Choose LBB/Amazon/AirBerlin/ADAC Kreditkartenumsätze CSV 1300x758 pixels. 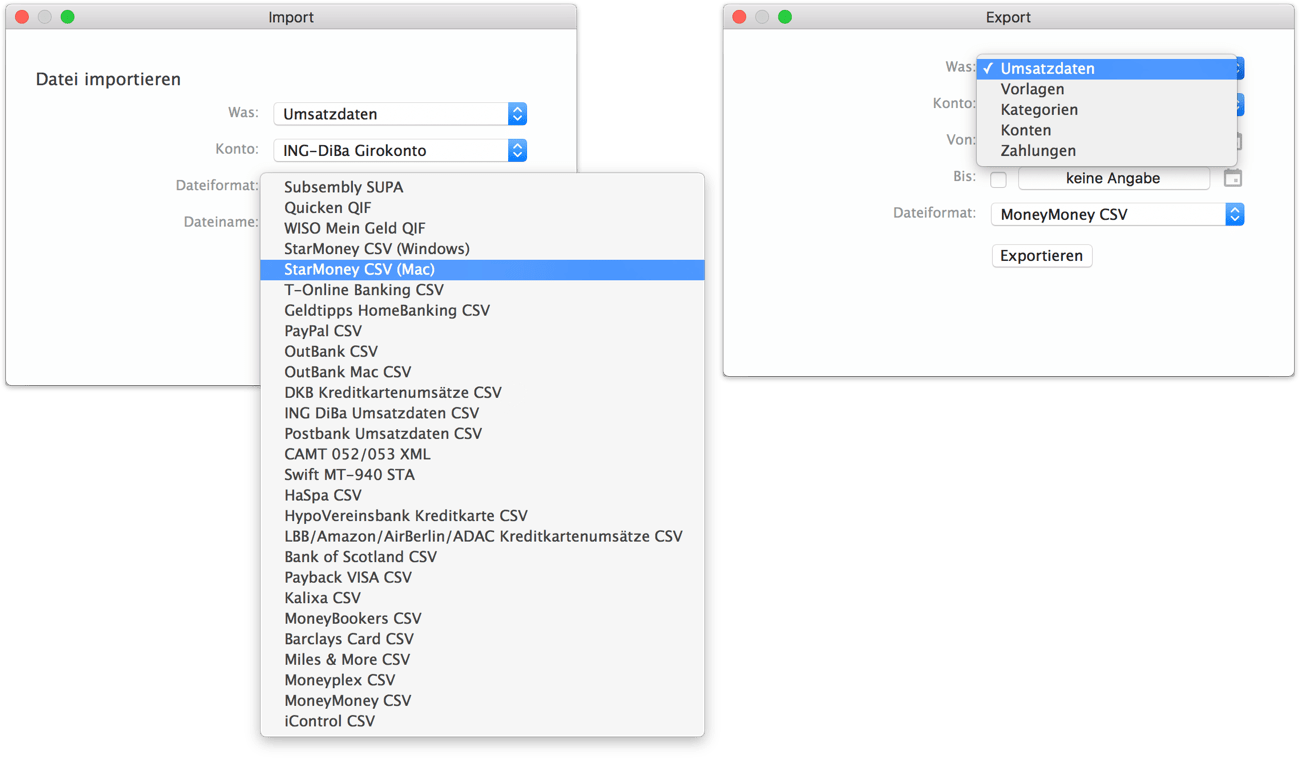coord(482,536)
